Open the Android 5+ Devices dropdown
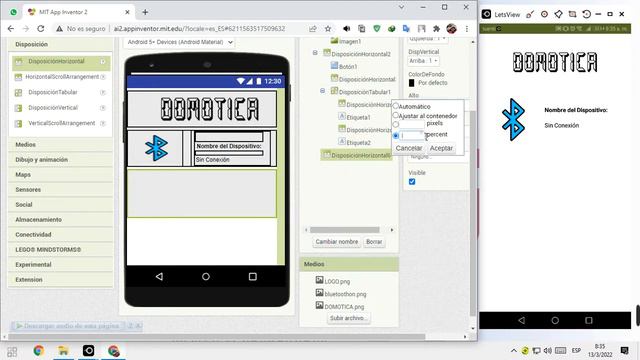 tap(179, 42)
